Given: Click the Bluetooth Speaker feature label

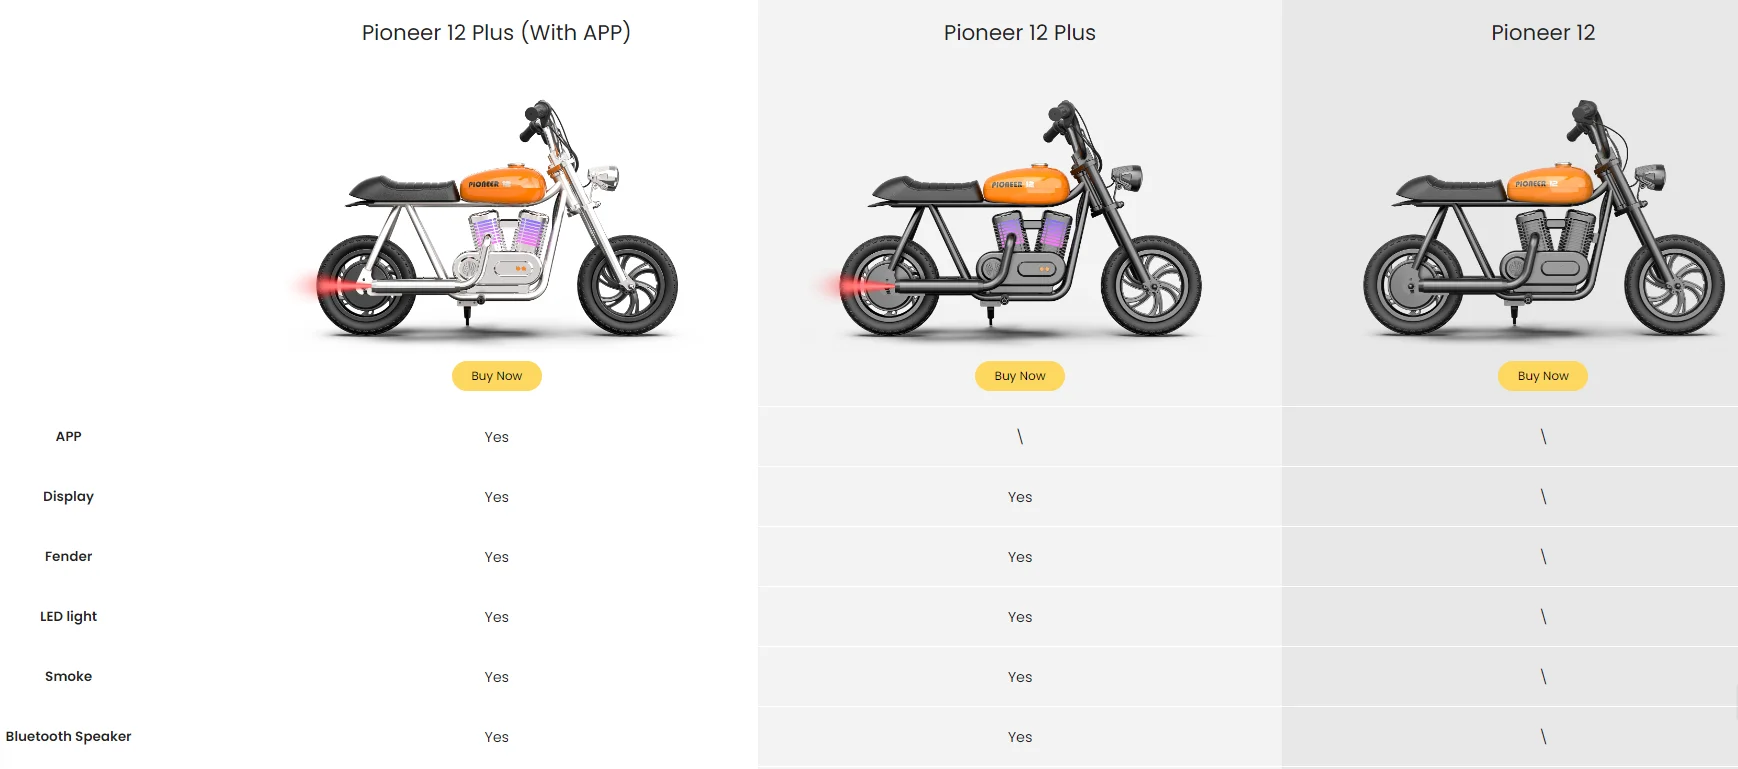Looking at the screenshot, I should tap(68, 737).
